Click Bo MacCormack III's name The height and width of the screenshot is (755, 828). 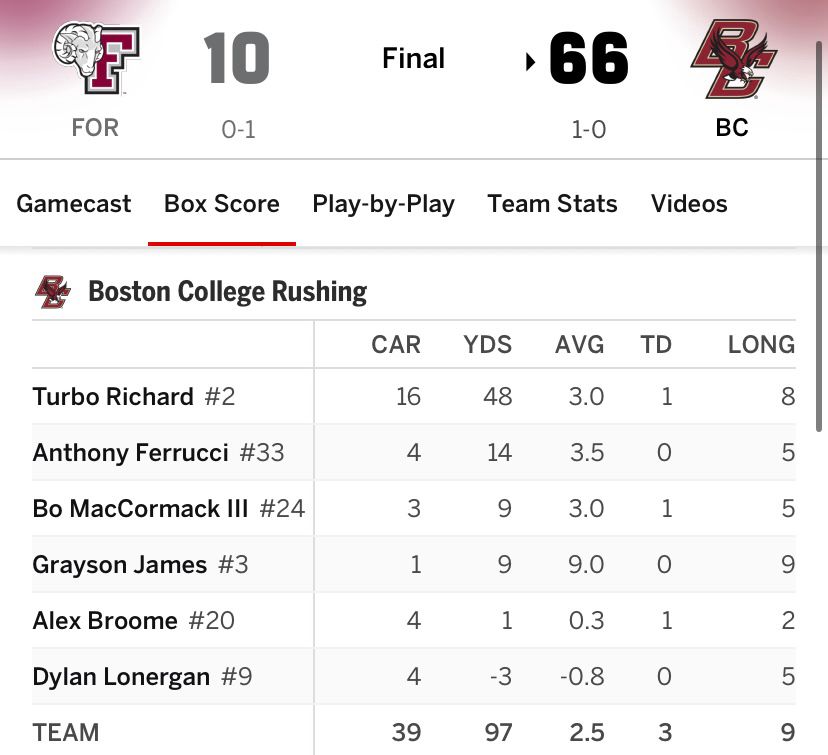[x=140, y=509]
